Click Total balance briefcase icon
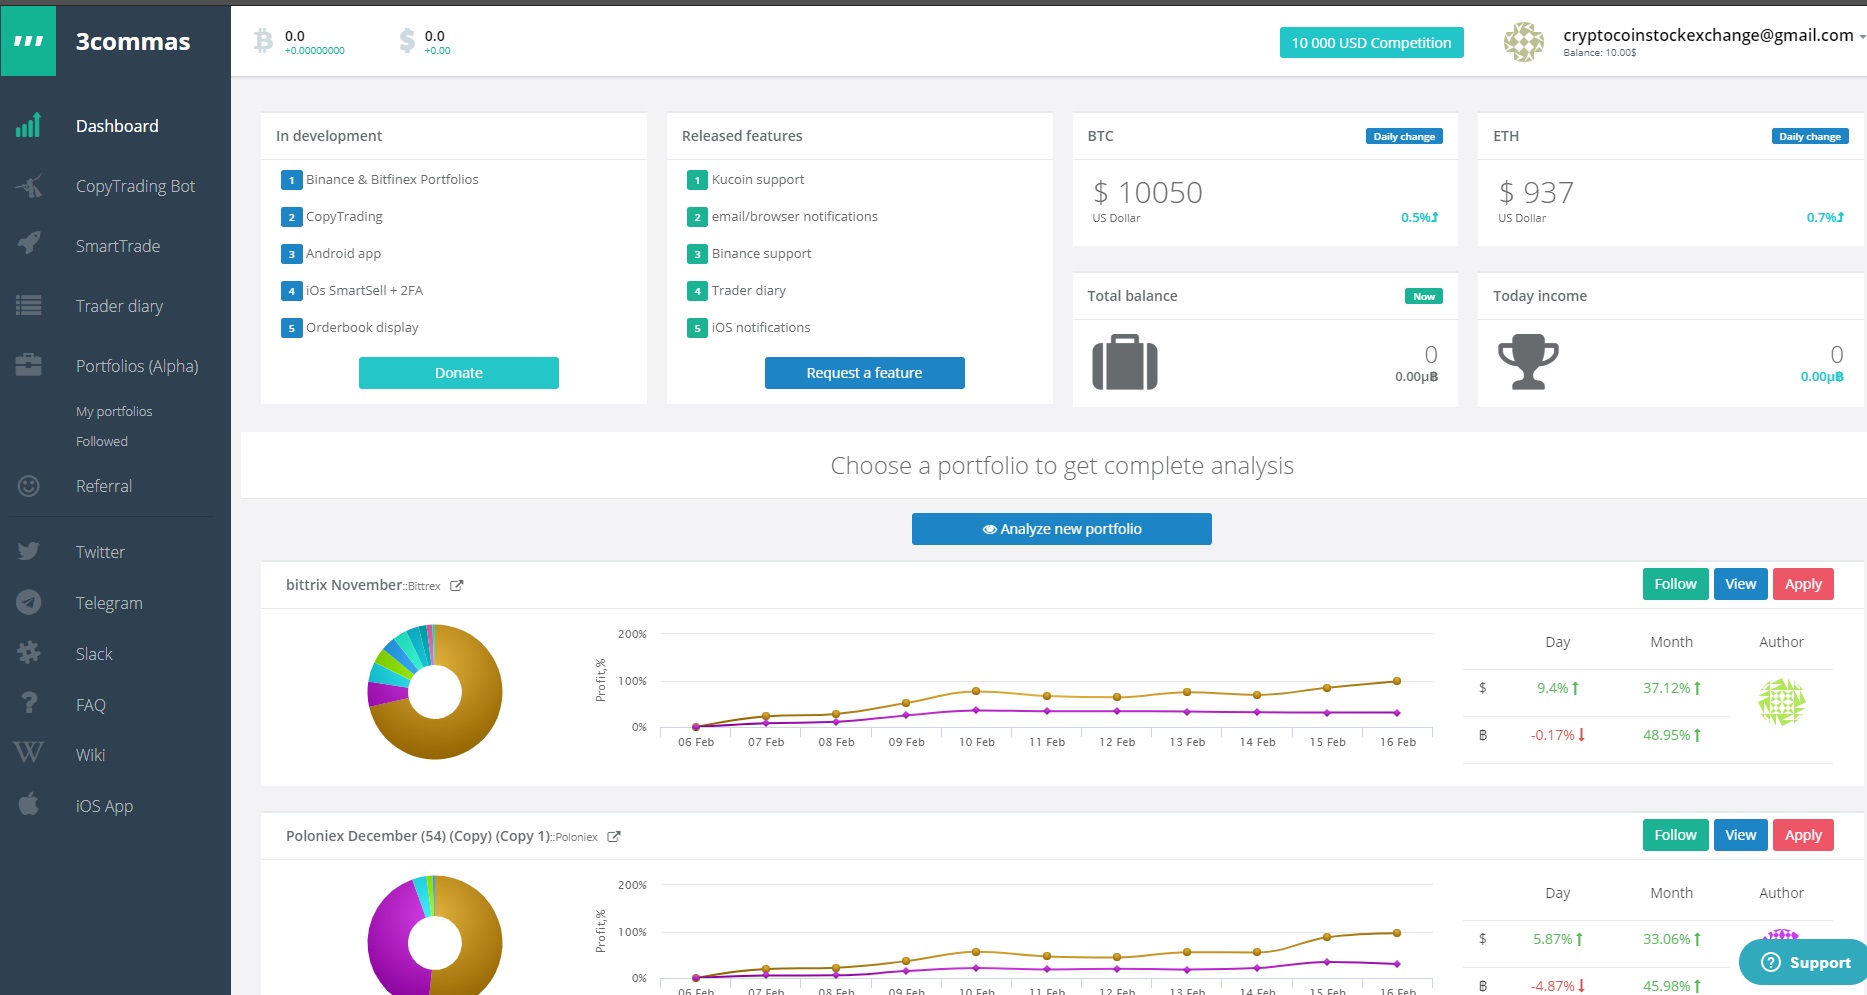Screen dimensions: 1867x995 [x=1125, y=362]
